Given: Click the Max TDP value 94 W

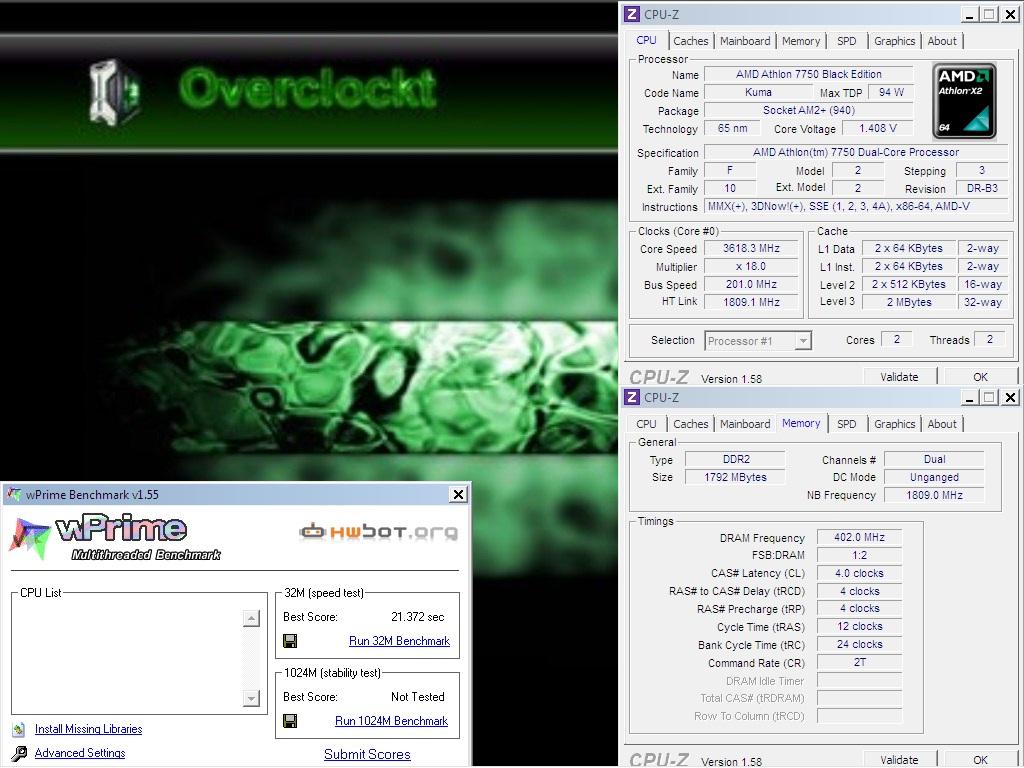Looking at the screenshot, I should pos(891,93).
